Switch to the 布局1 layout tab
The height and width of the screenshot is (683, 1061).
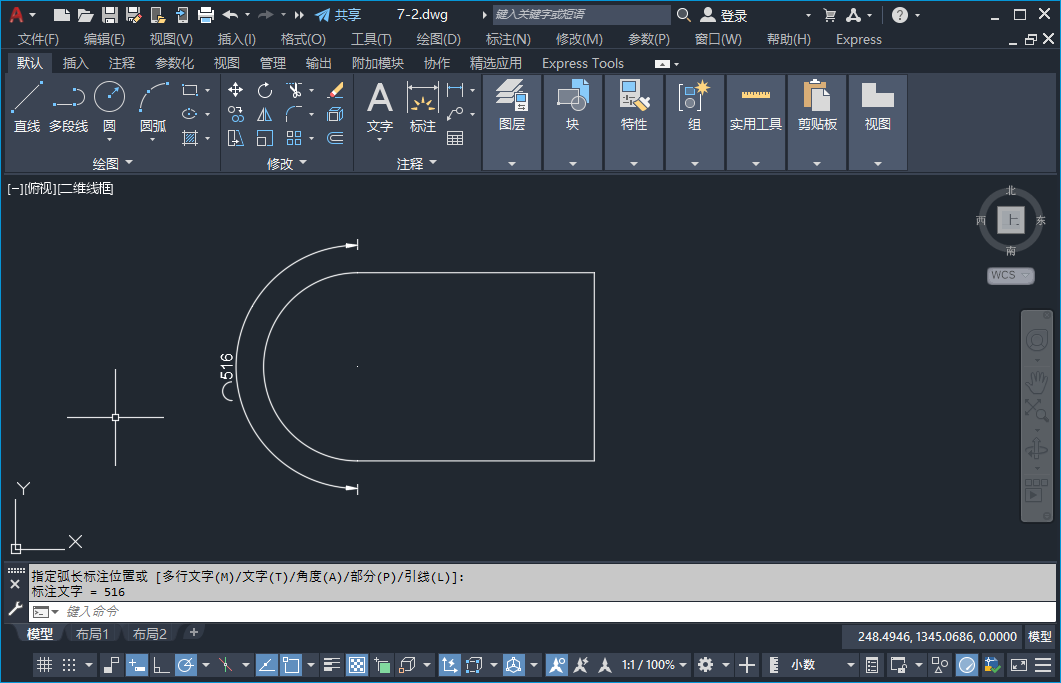tap(92, 634)
